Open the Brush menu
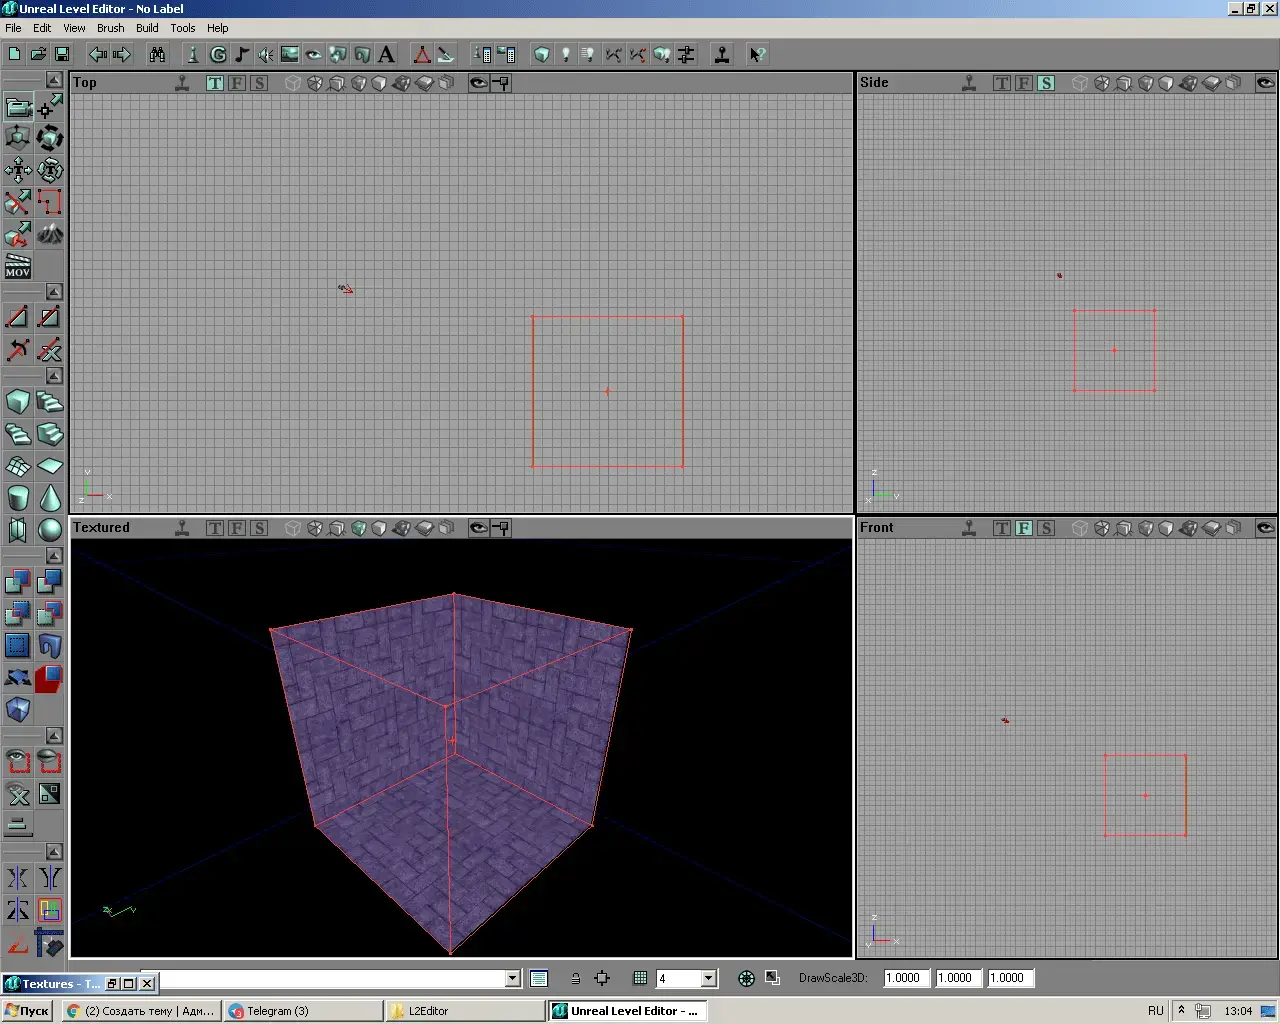The height and width of the screenshot is (1024, 1280). tap(111, 28)
